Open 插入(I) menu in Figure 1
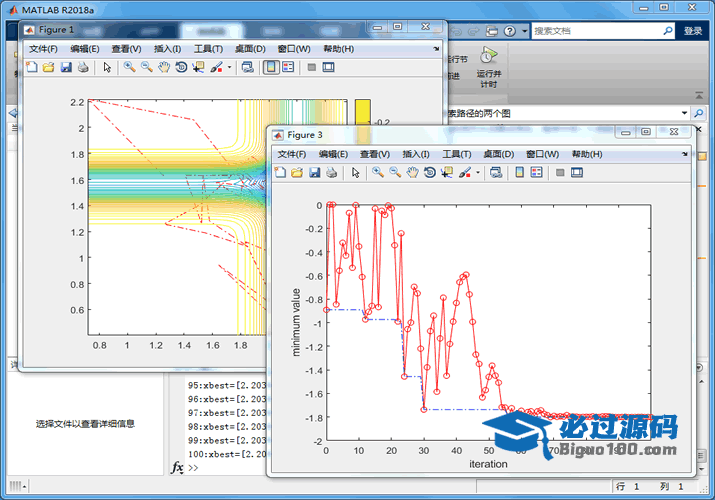 [x=167, y=49]
